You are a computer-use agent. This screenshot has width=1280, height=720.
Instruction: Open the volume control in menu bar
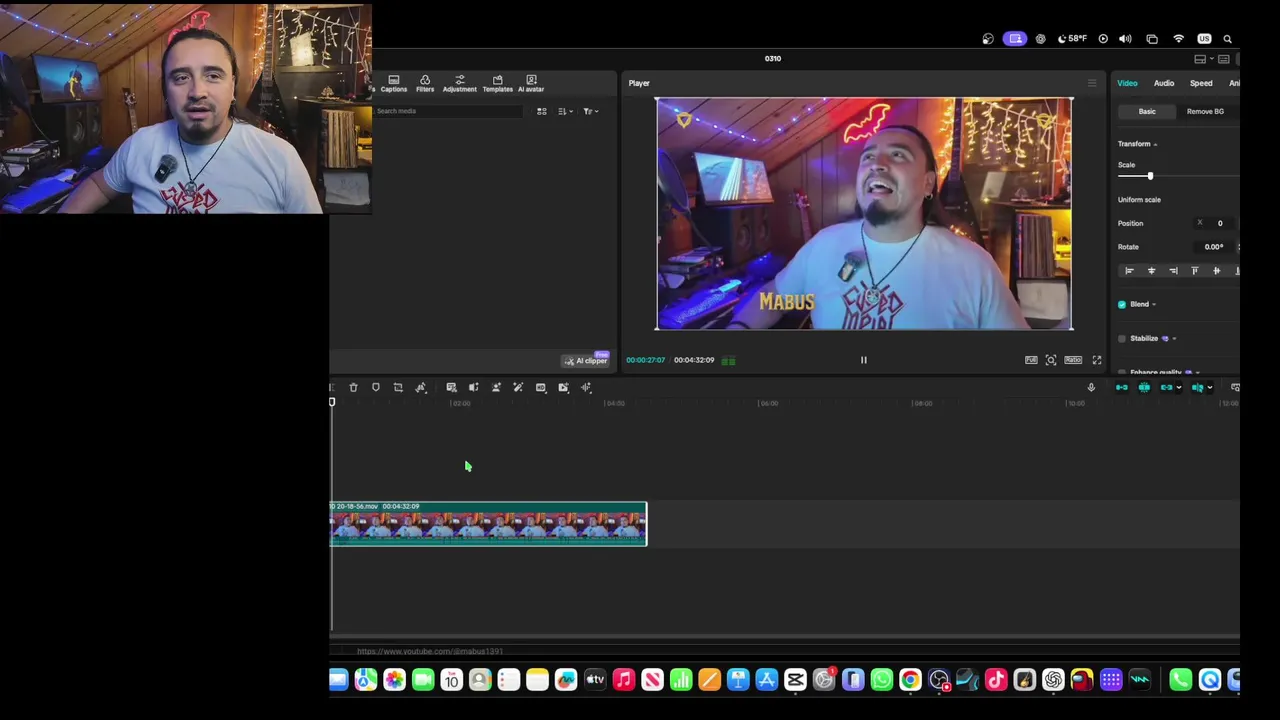1126,39
